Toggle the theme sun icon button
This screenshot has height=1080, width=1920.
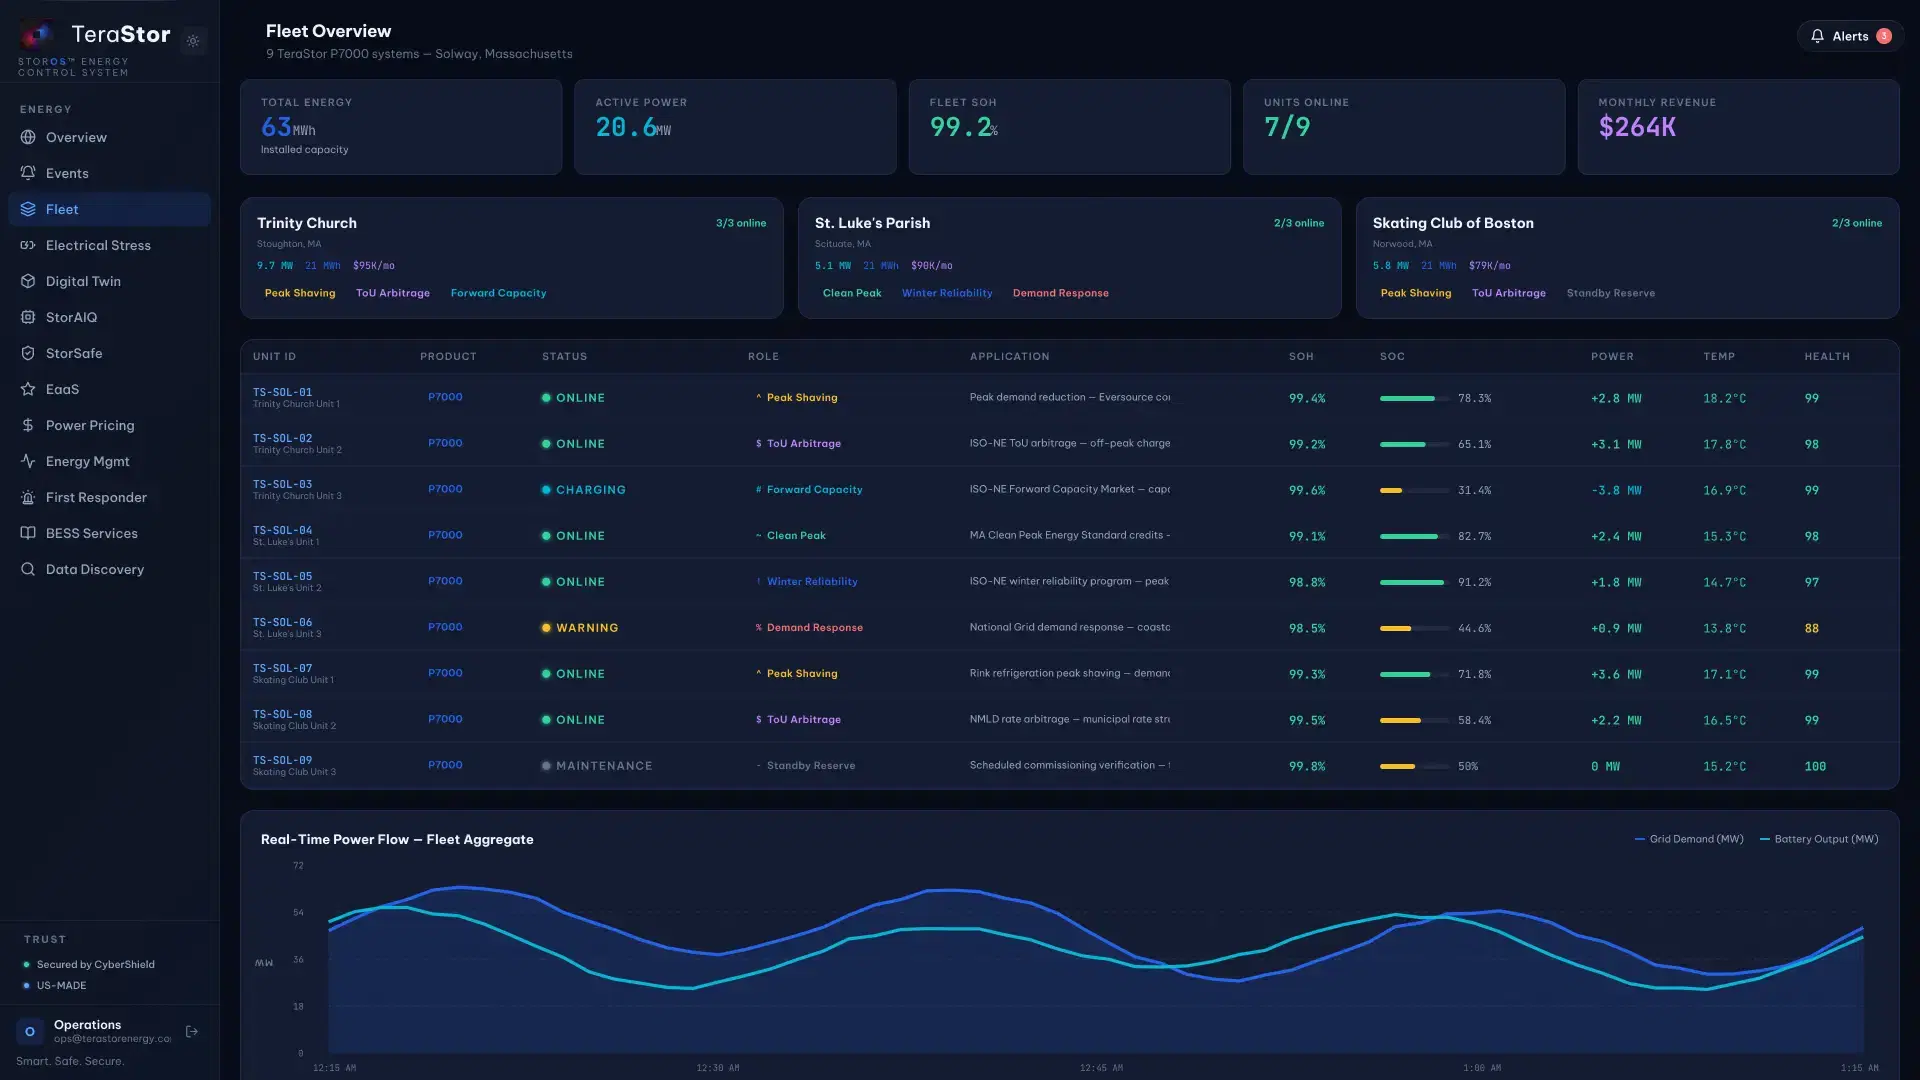click(193, 41)
